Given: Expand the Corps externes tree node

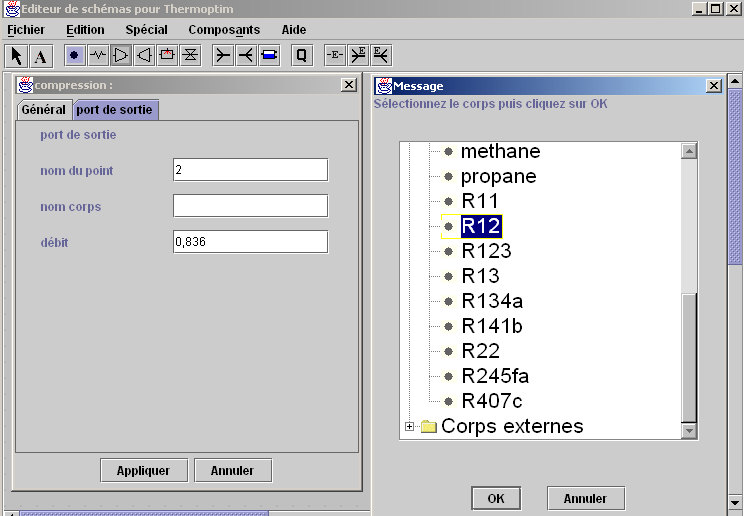Looking at the screenshot, I should pos(409,426).
